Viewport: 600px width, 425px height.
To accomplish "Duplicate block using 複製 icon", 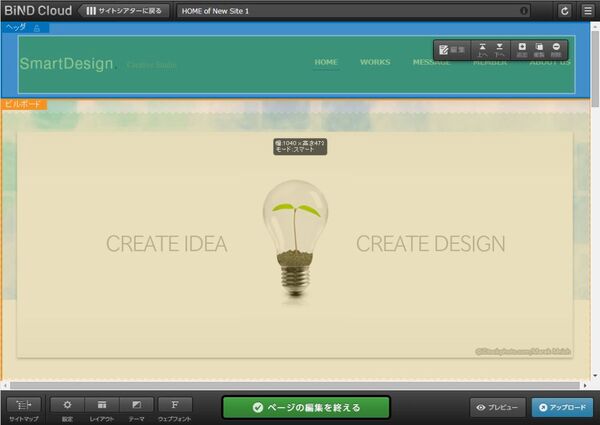I will coord(538,49).
